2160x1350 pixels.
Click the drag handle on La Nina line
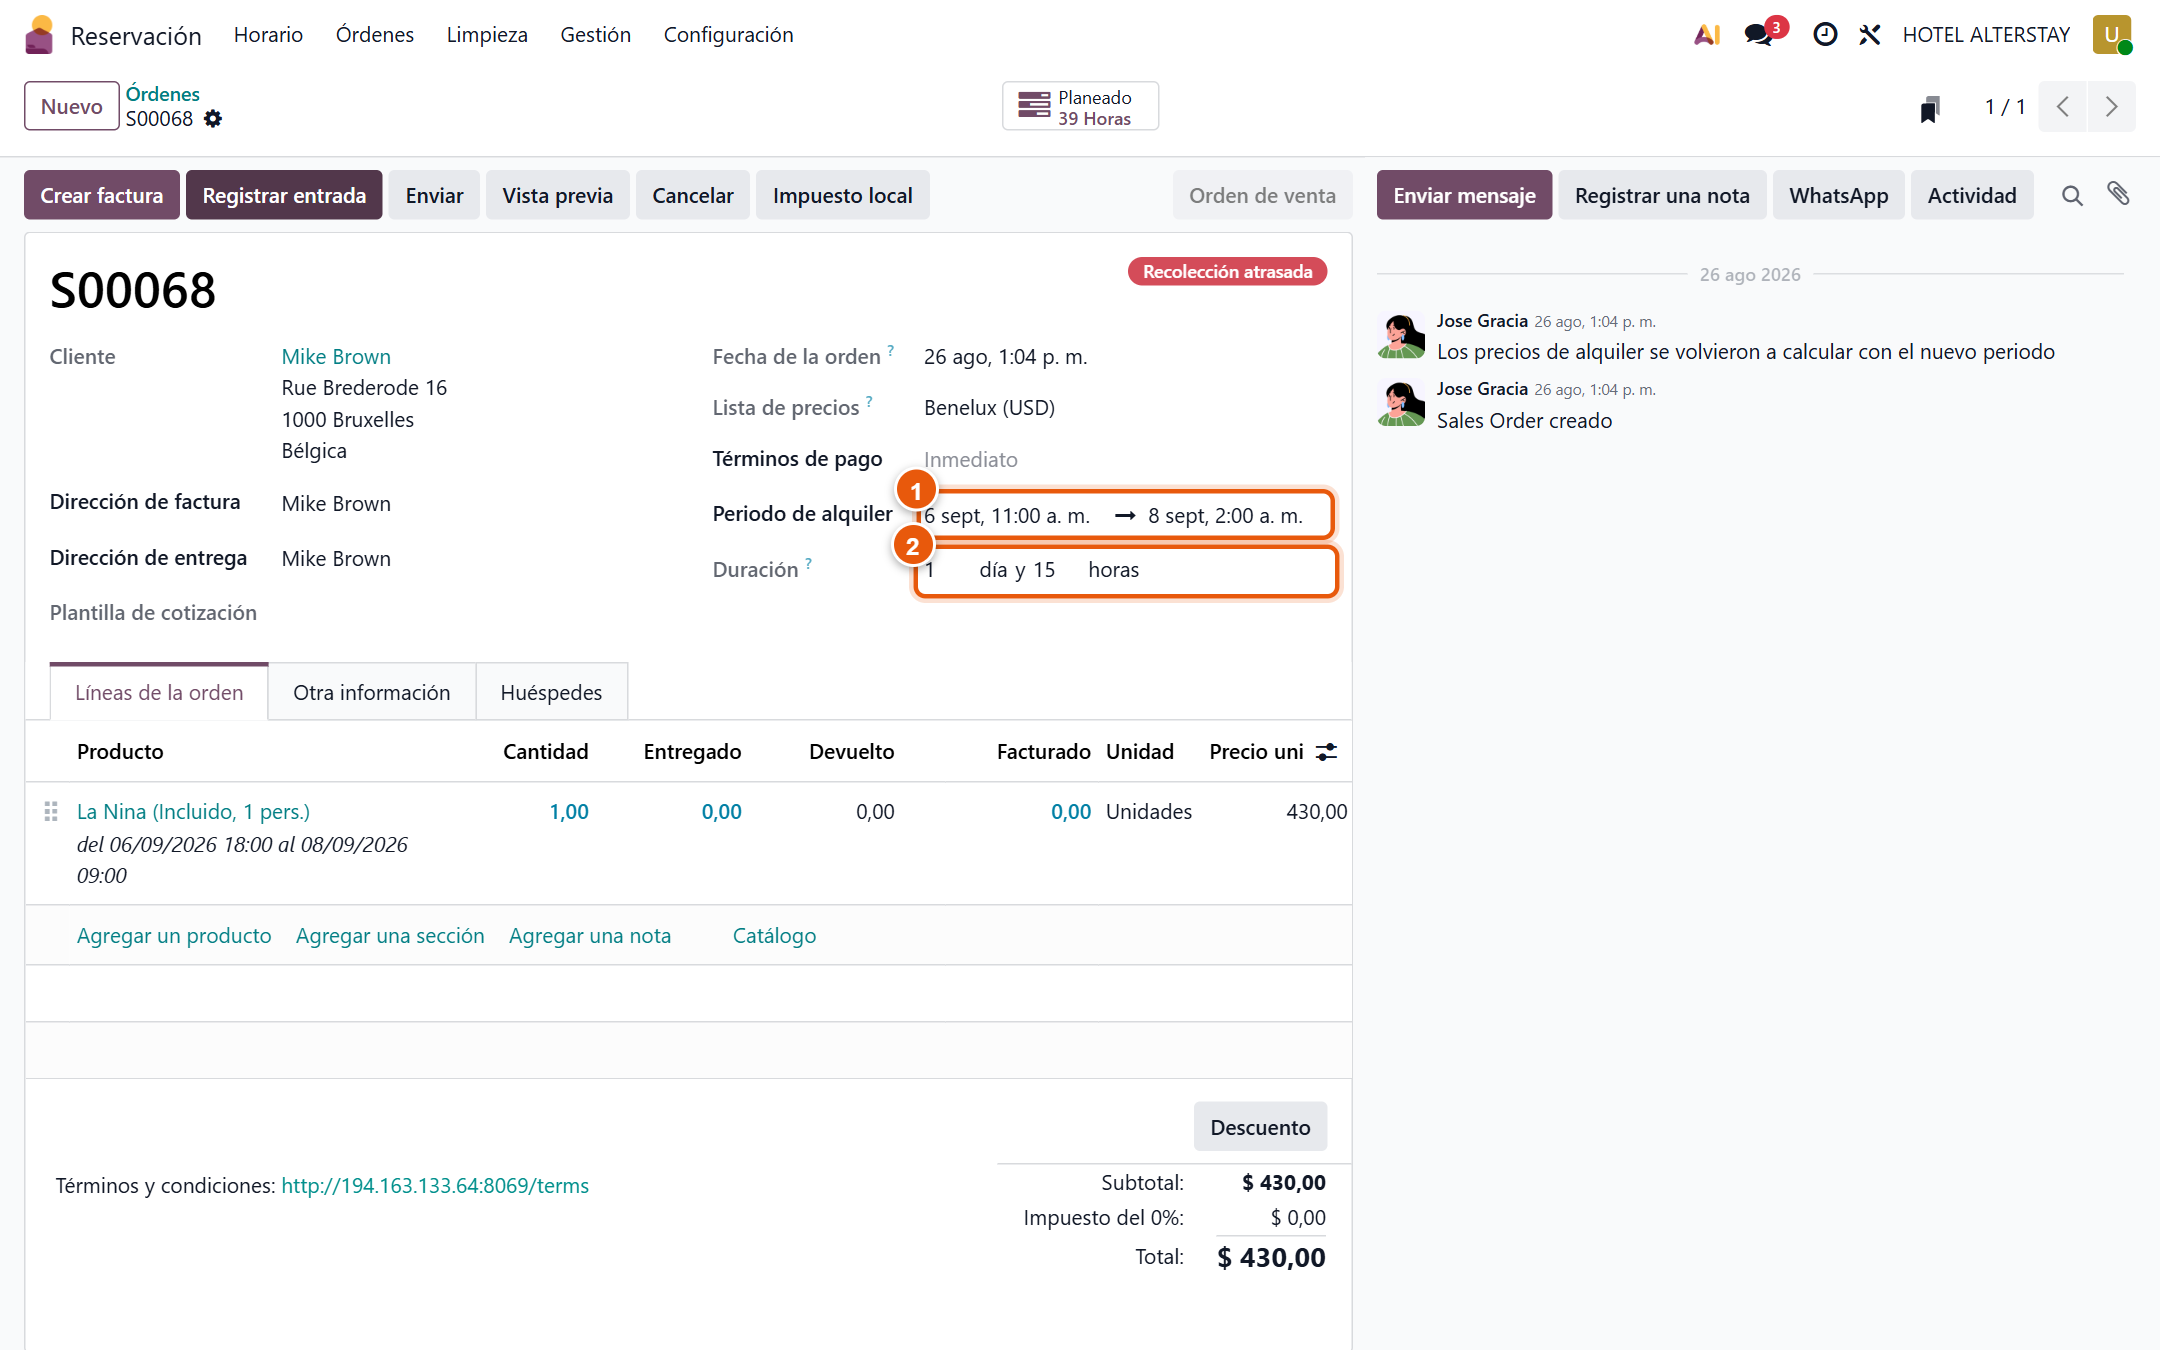point(51,812)
